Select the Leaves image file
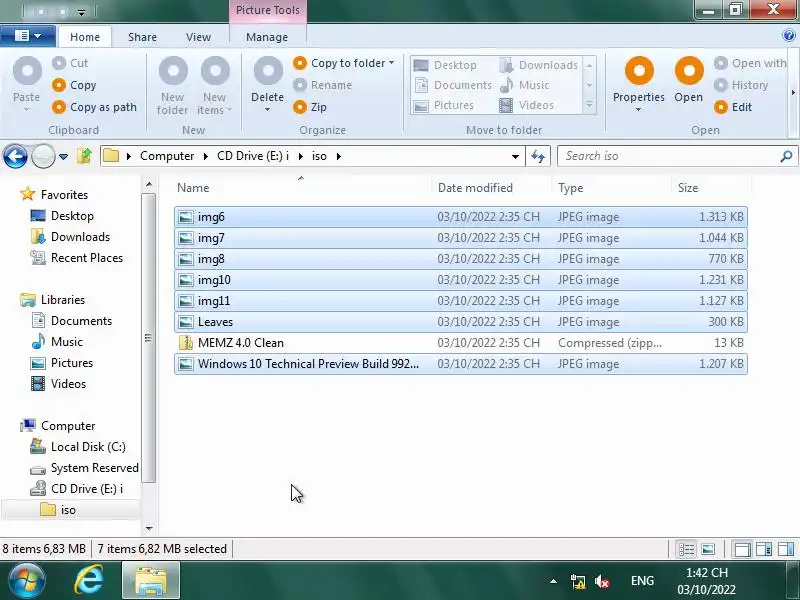Viewport: 800px width, 600px height. 461,322
